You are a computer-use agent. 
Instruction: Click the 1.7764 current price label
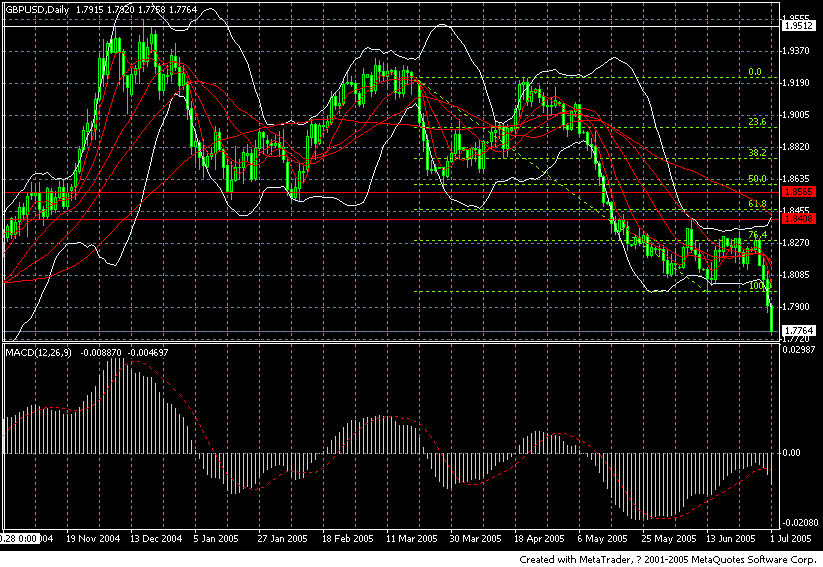[798, 330]
